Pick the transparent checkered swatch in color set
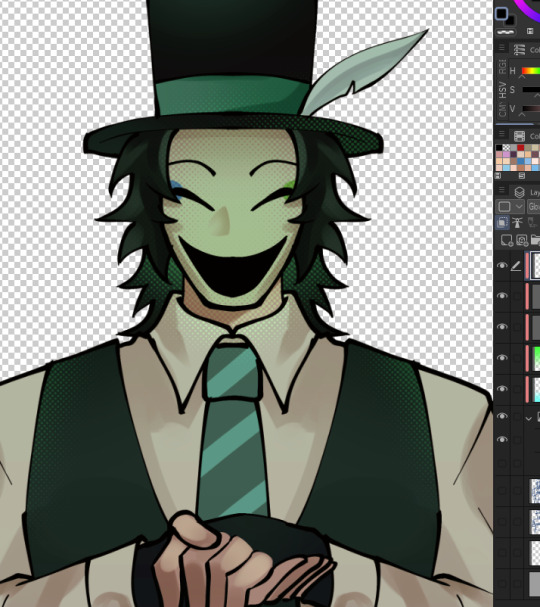The width and height of the screenshot is (540, 607). click(506, 147)
